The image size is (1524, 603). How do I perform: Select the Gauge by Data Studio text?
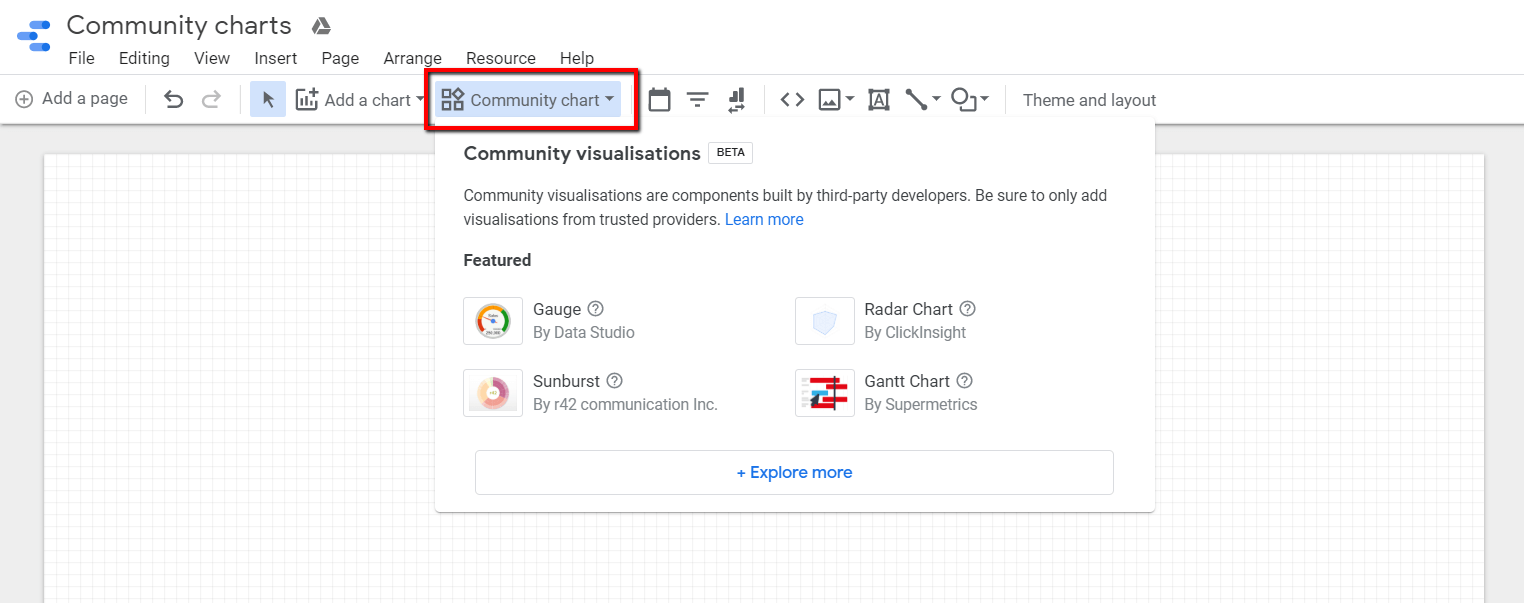(584, 321)
